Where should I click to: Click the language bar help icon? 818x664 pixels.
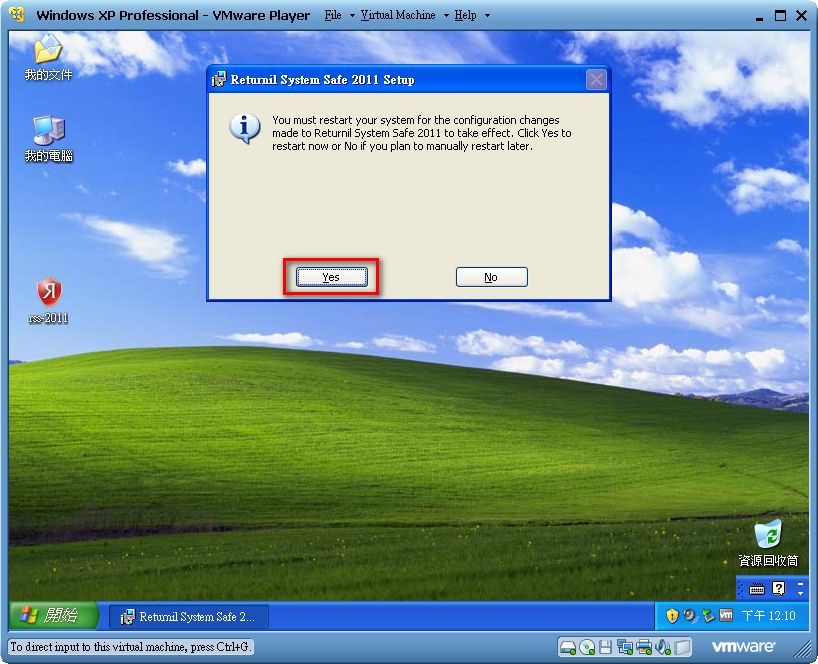tap(778, 589)
